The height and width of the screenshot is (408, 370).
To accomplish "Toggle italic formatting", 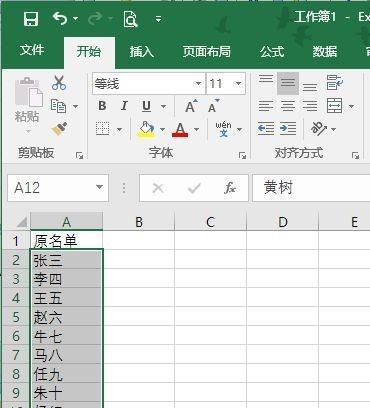I will tap(124, 106).
